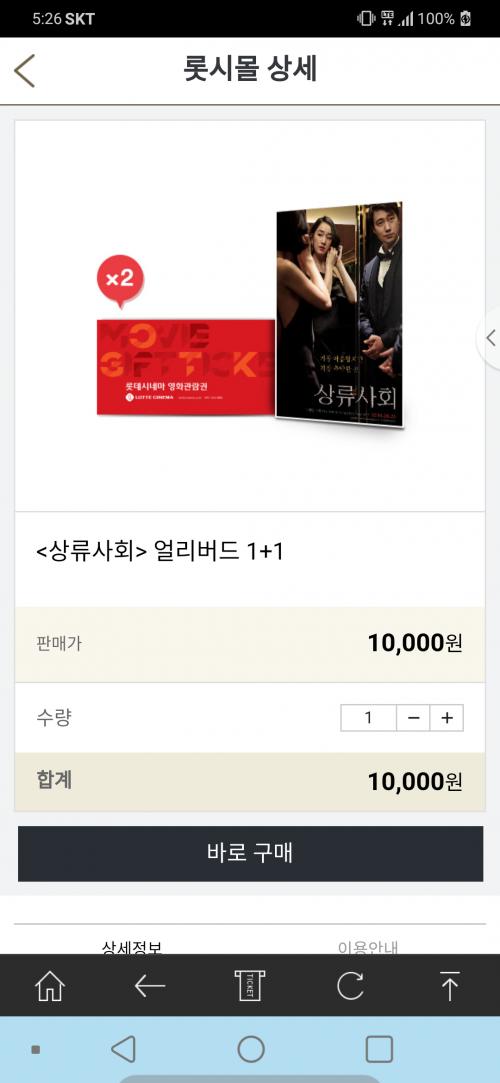Screen dimensions: 500x1083
Task: Tap the back chevron in the header
Action: (24, 70)
